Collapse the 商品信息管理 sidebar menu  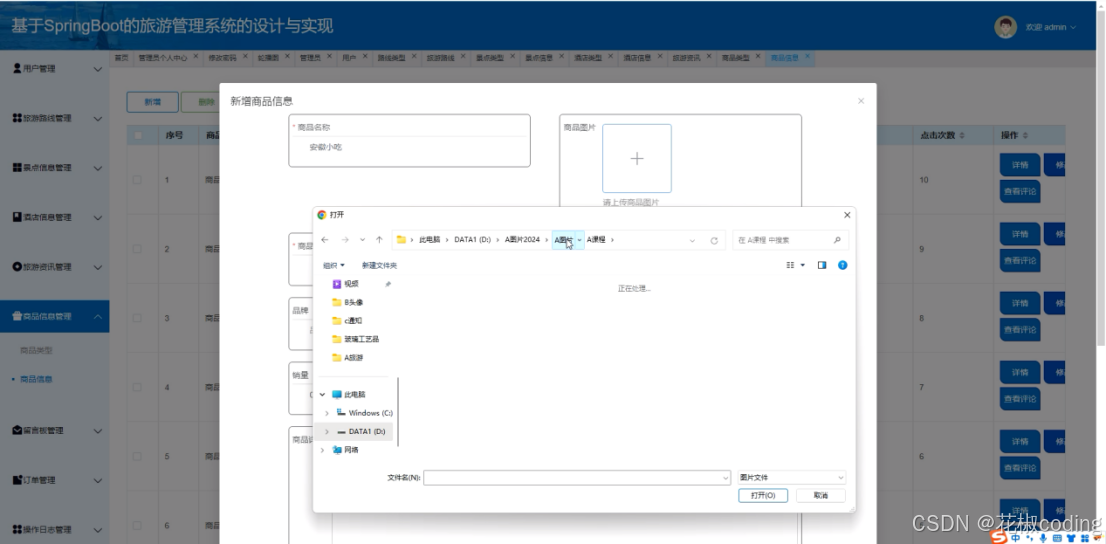54,316
